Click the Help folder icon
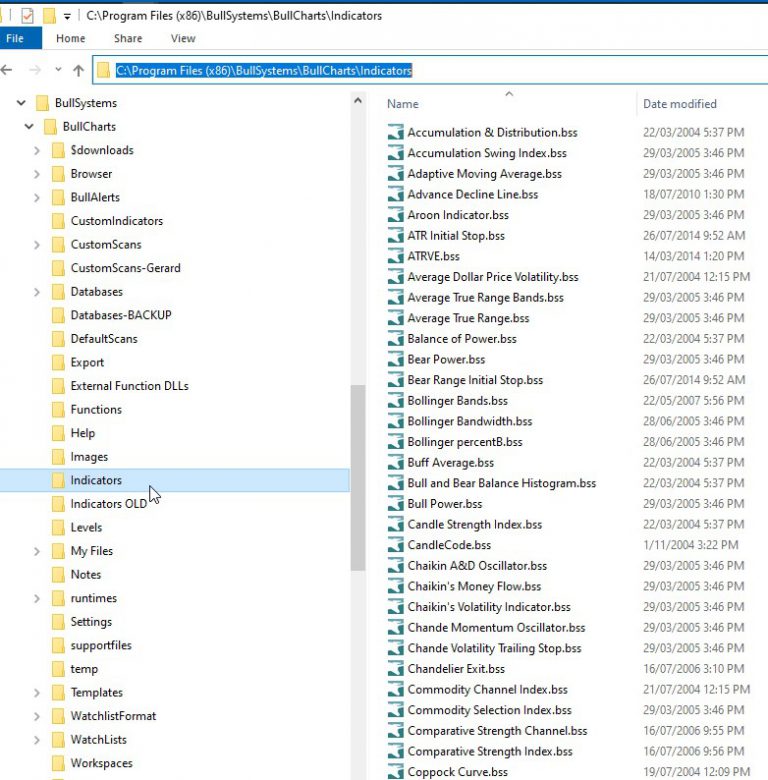The height and width of the screenshot is (780, 768). (58, 433)
